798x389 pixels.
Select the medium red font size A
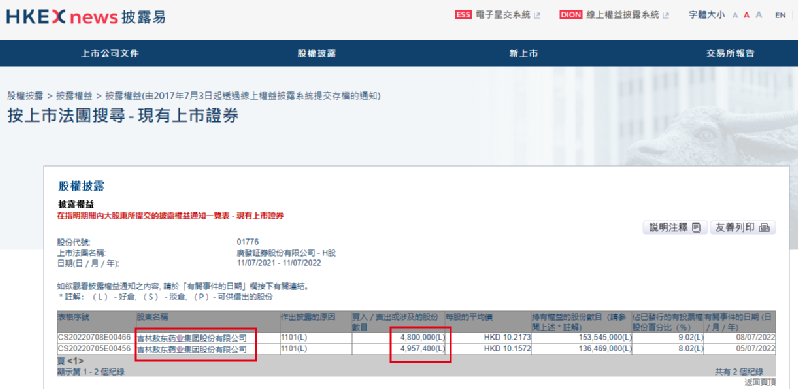click(747, 15)
